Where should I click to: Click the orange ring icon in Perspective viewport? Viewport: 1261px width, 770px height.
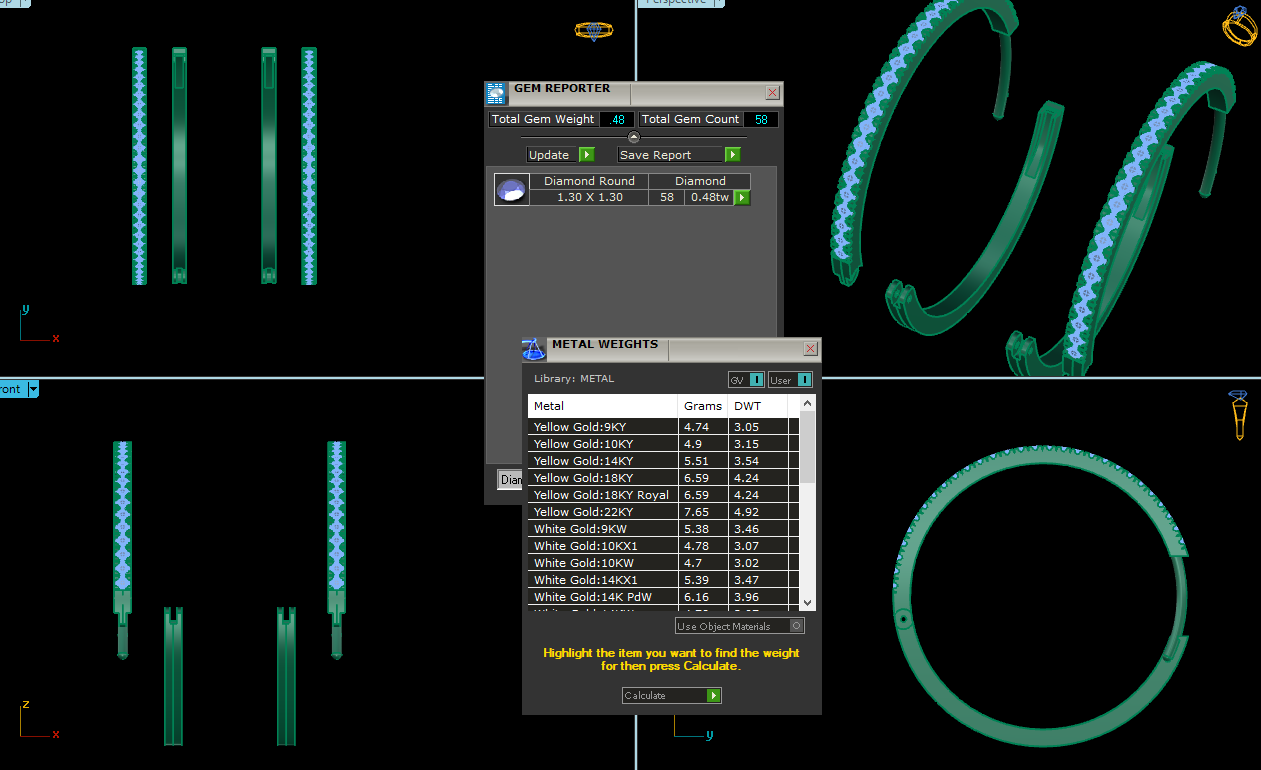coord(1239,27)
